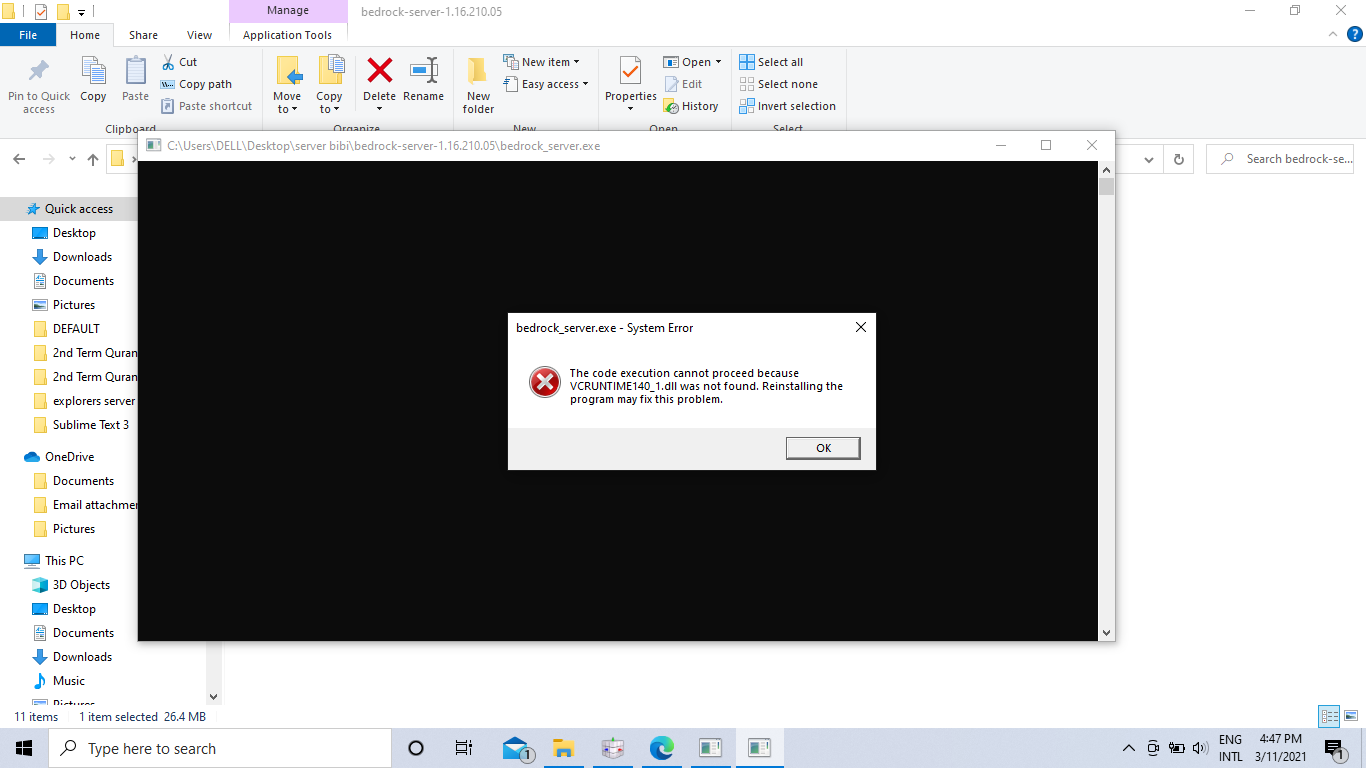Image resolution: width=1366 pixels, height=768 pixels.
Task: Open the Mail app on taskbar
Action: coord(516,748)
